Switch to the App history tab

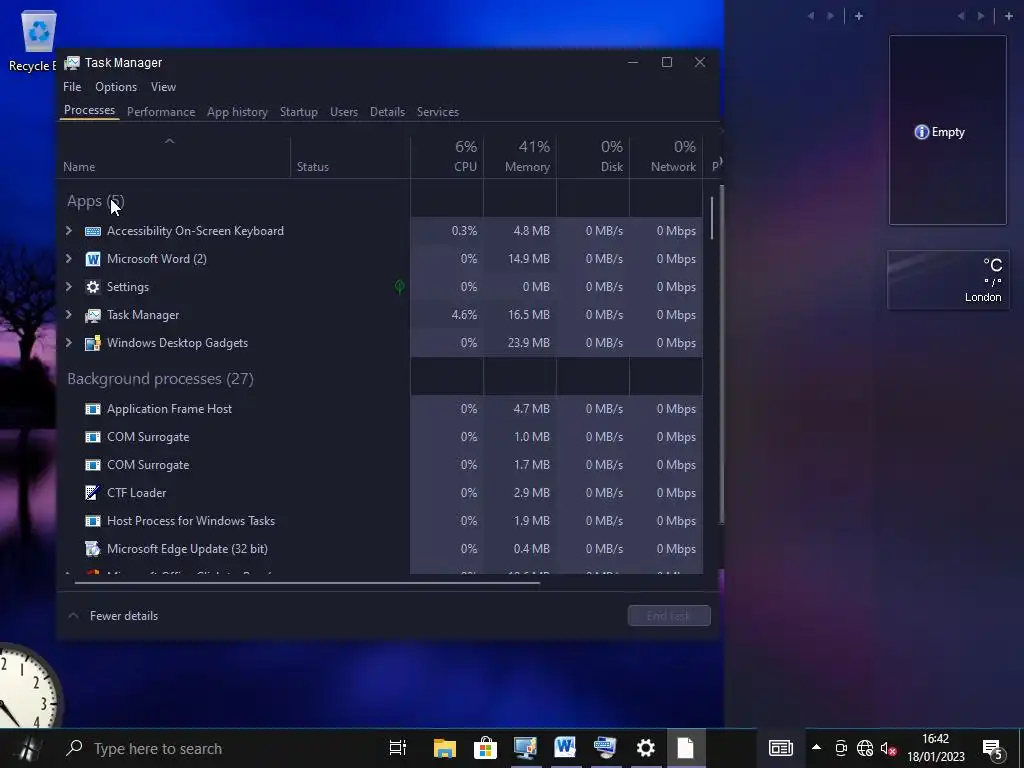click(237, 112)
